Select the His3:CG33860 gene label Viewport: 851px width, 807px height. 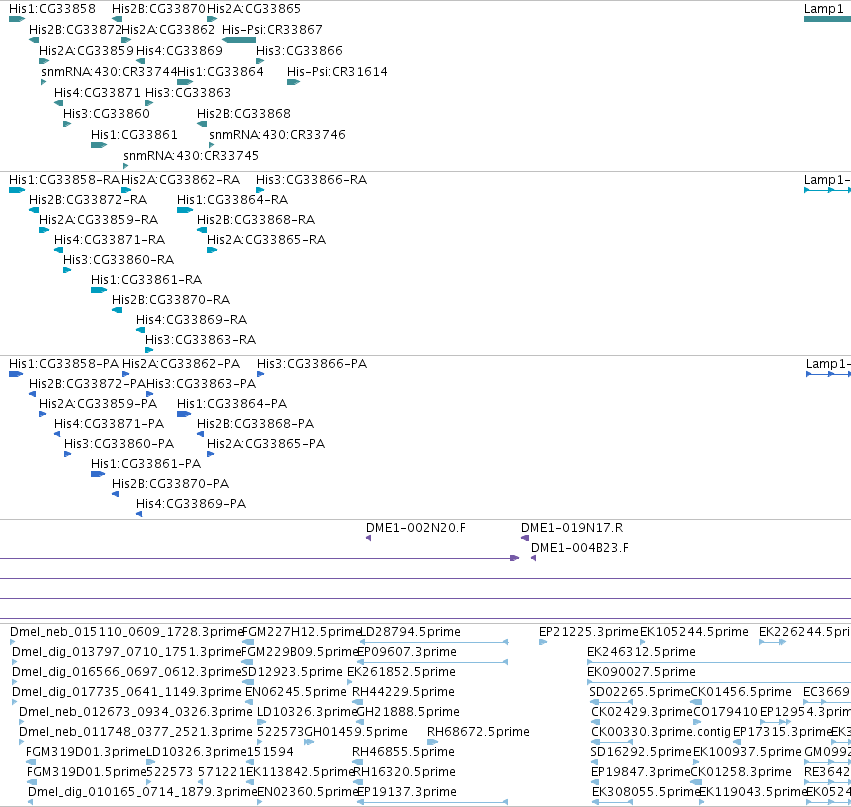tap(106, 113)
